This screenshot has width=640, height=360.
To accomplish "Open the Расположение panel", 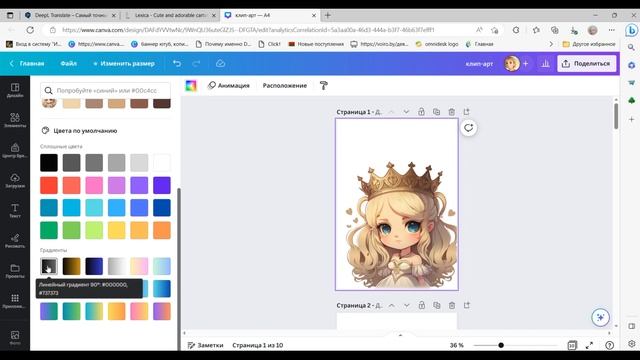I will point(284,85).
